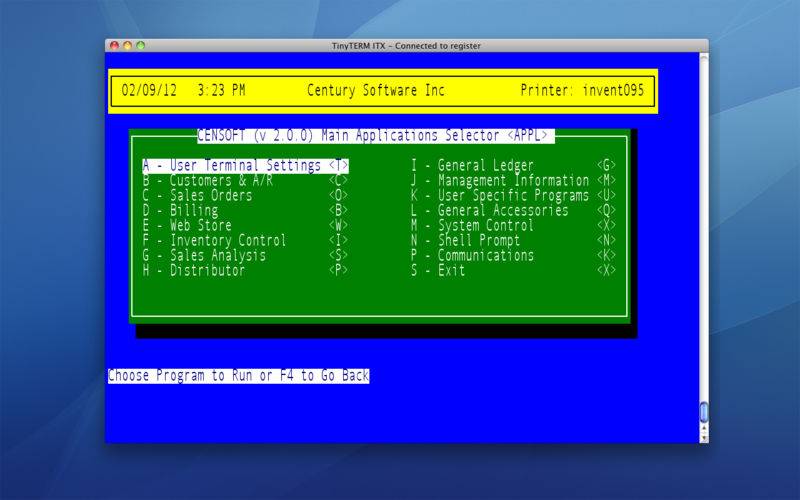
Task: Click the <G> shortcut beside General Ledger
Action: (x=607, y=166)
